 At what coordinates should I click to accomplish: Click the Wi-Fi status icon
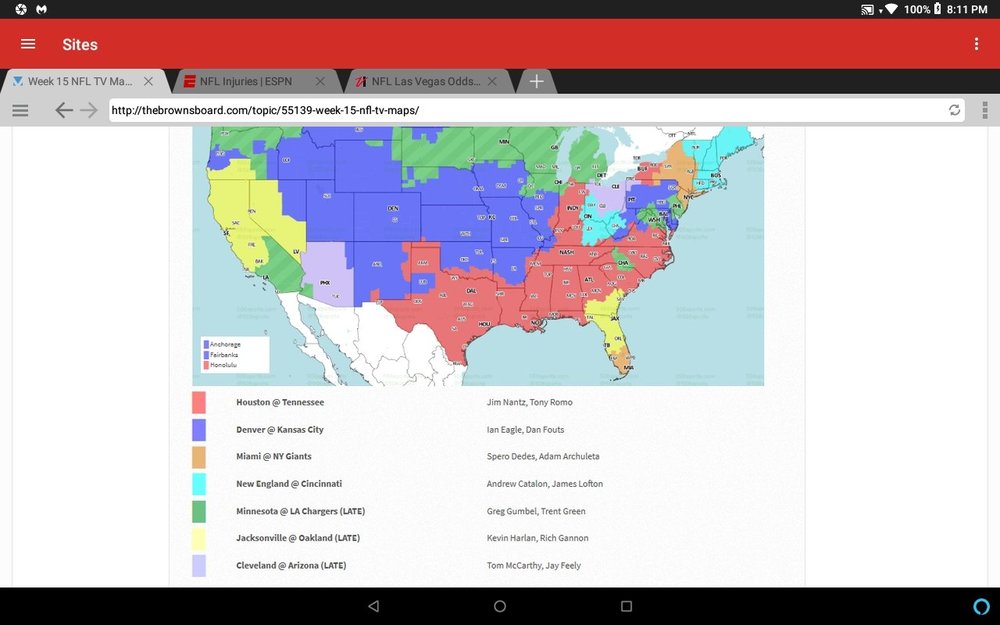(891, 10)
